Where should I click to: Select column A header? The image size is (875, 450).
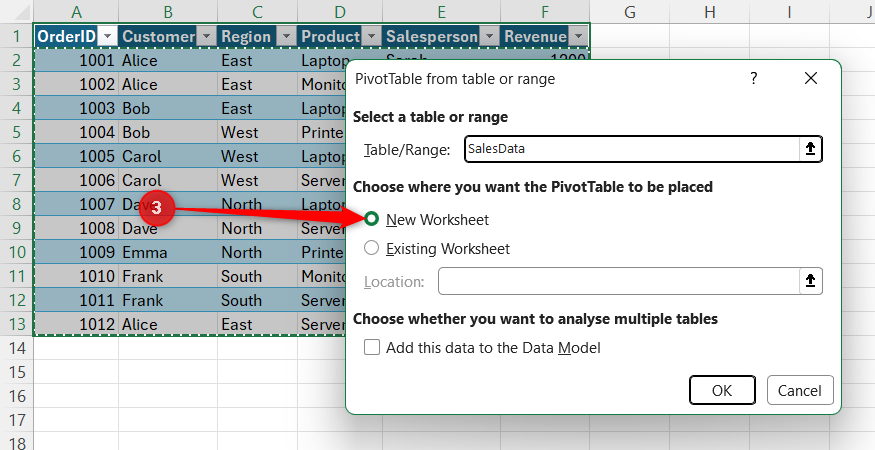click(x=76, y=11)
